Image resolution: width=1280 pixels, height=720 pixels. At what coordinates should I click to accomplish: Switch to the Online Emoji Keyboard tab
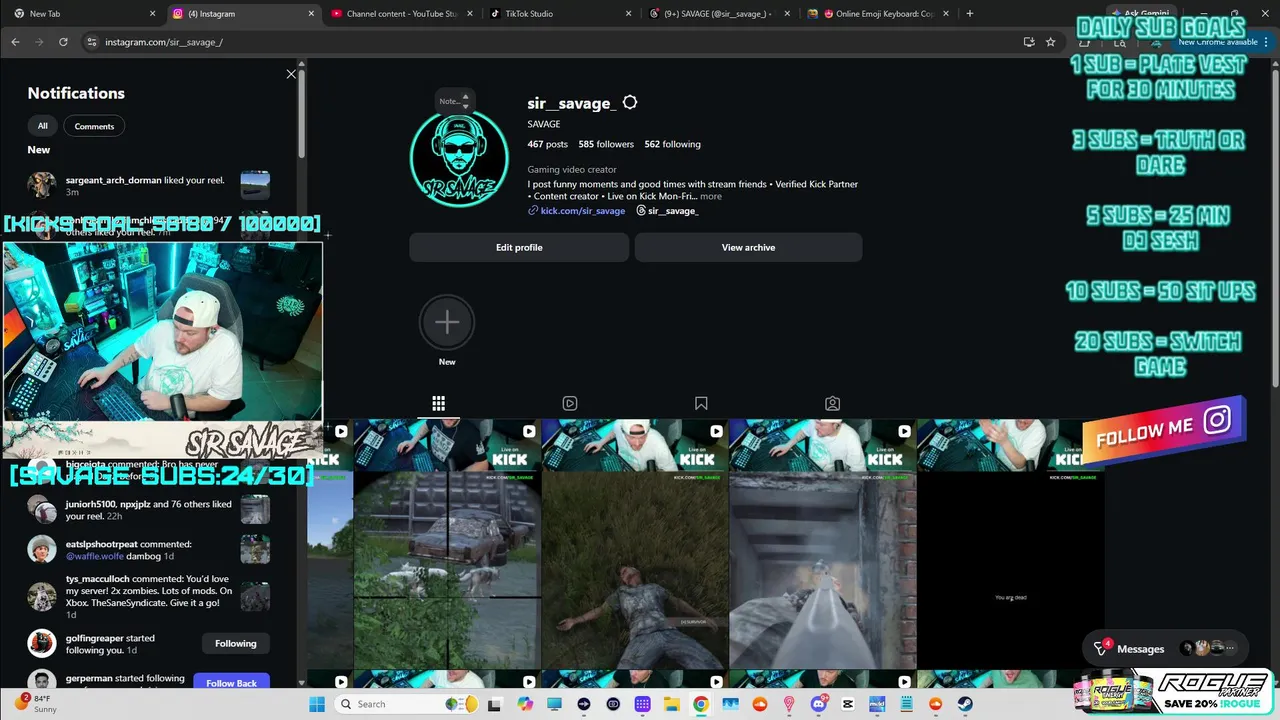(x=877, y=14)
